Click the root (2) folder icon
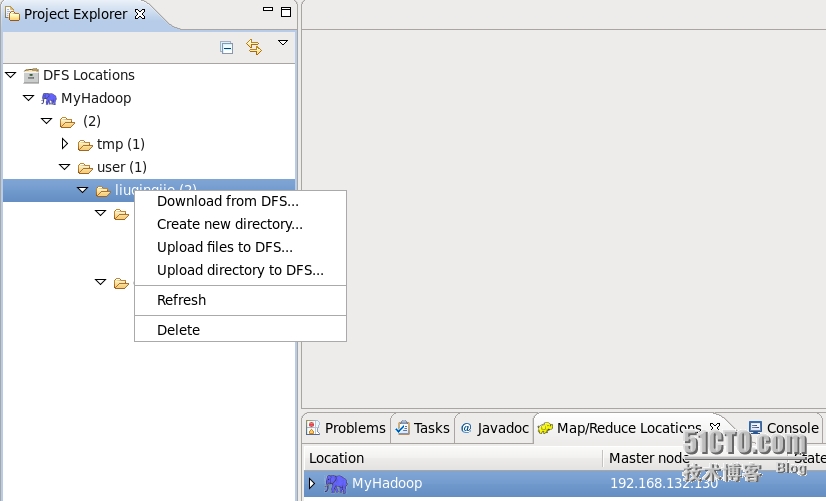The height and width of the screenshot is (501, 826). click(x=67, y=122)
